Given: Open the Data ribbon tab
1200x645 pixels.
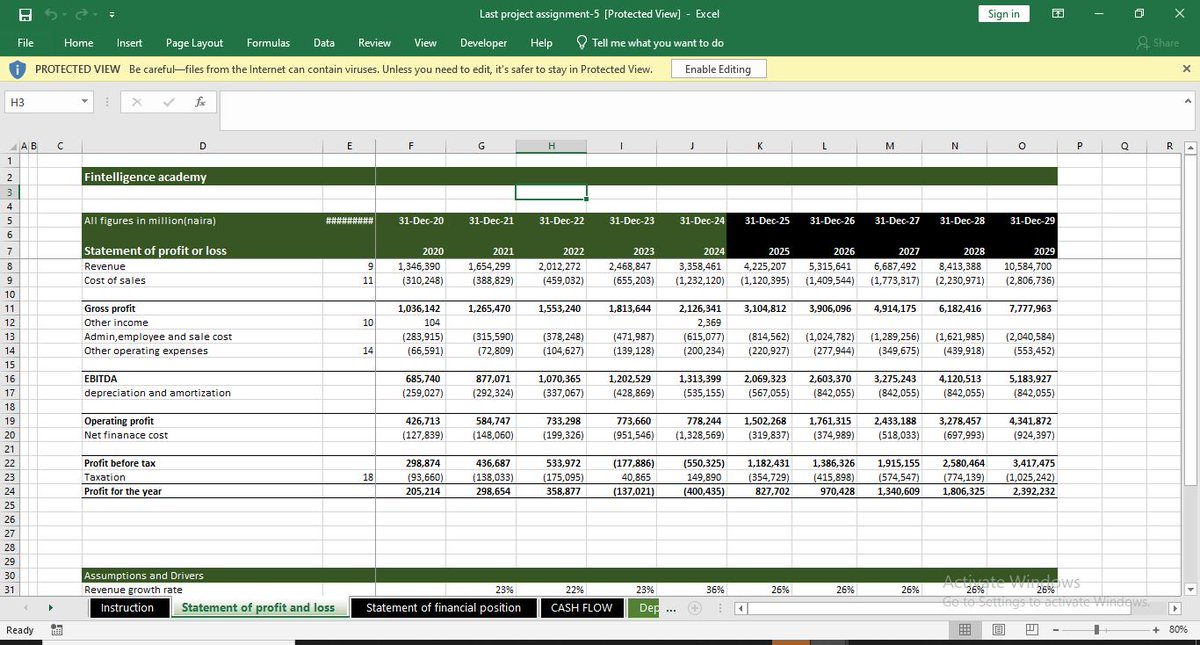Looking at the screenshot, I should (x=324, y=43).
